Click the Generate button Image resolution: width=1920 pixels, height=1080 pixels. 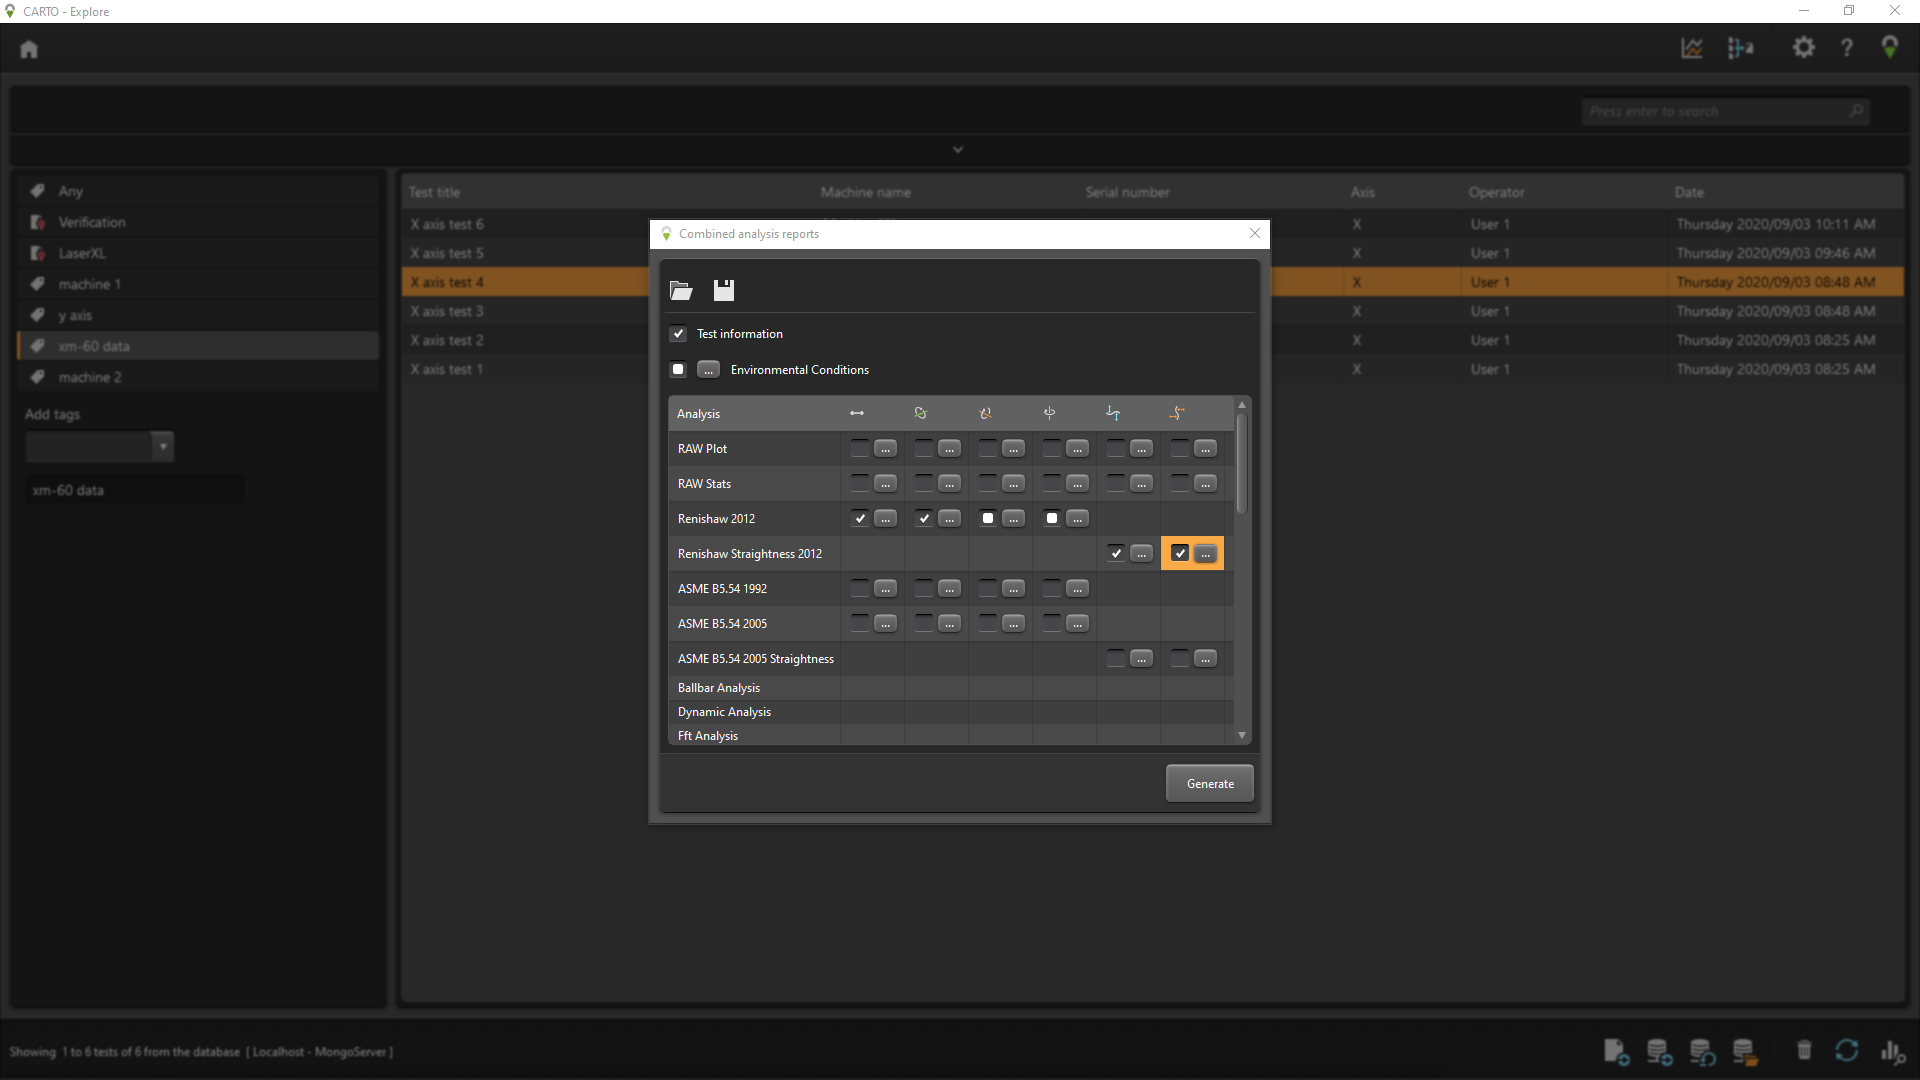[x=1209, y=784]
